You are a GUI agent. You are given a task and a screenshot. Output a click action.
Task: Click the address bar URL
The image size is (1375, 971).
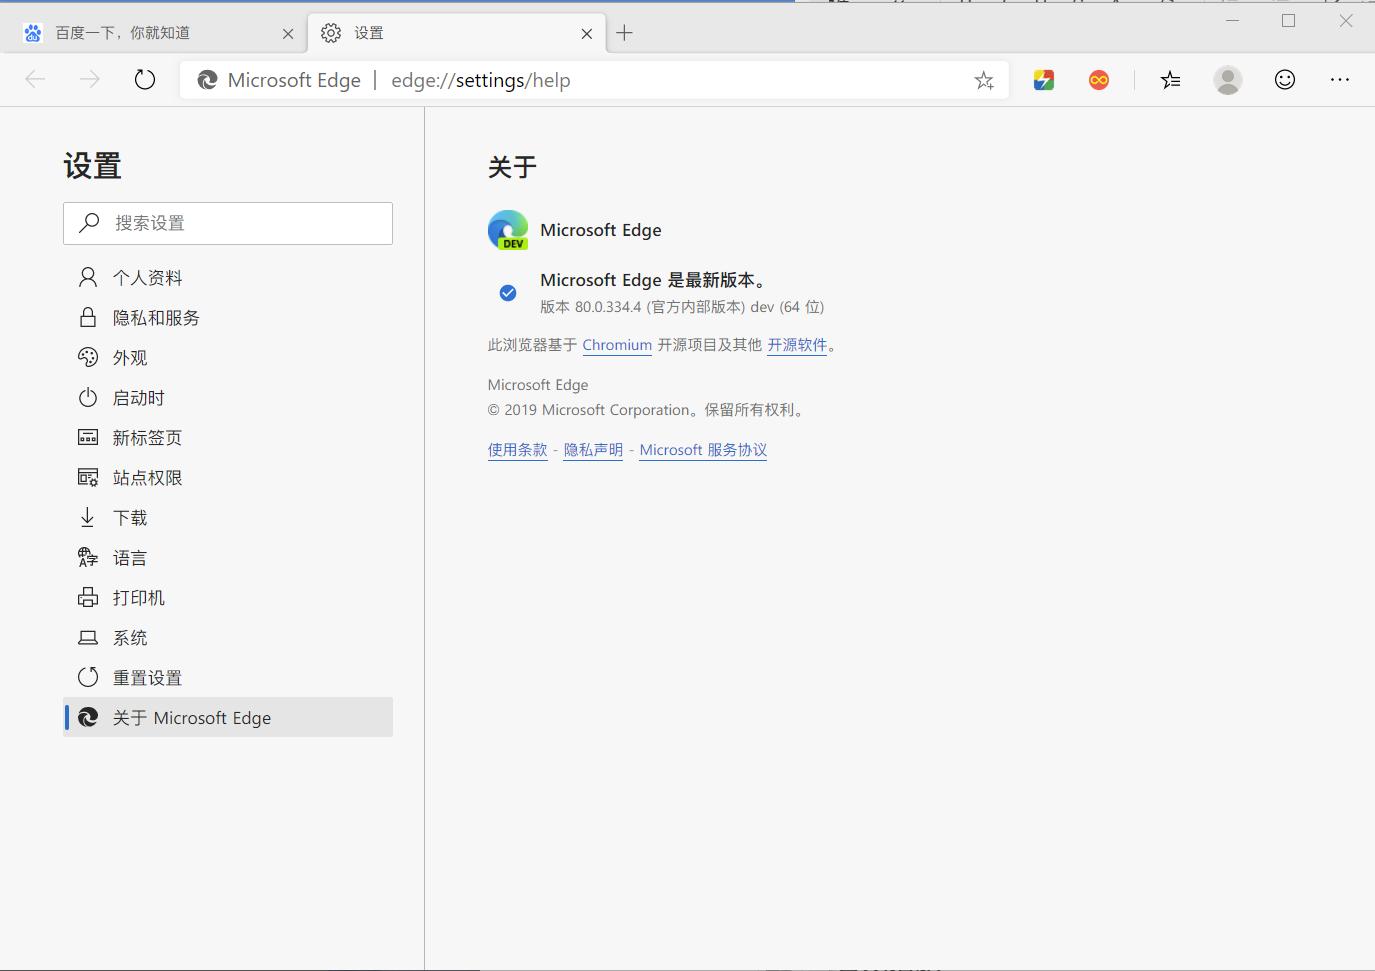pyautogui.click(x=481, y=81)
